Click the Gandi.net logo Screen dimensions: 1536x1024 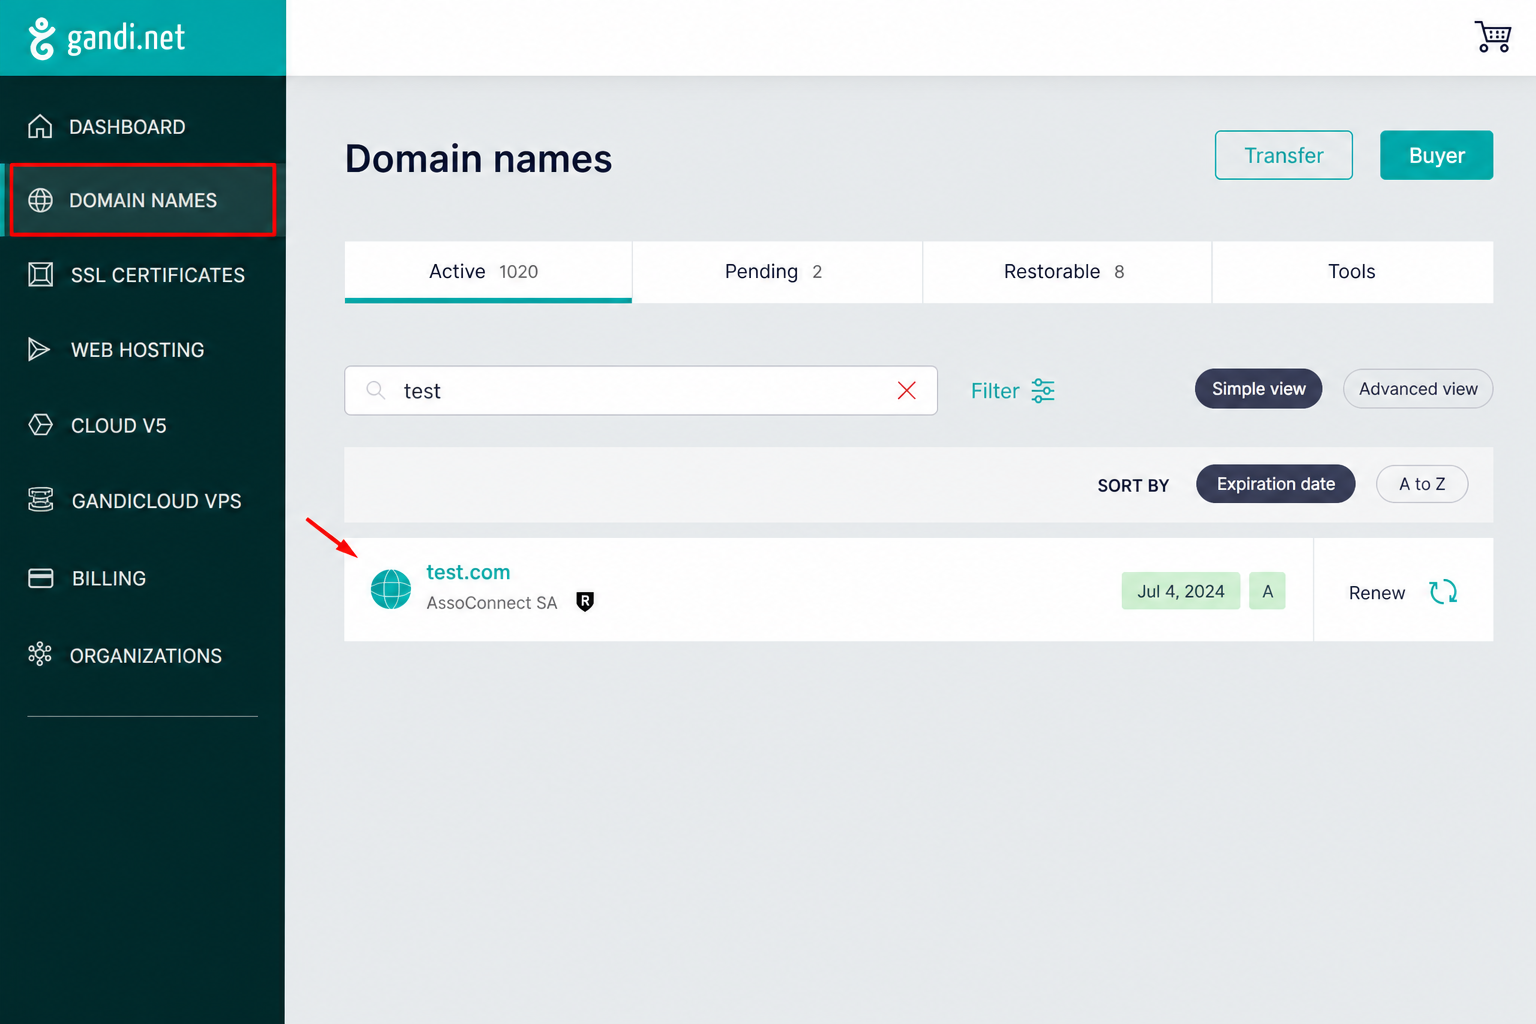tap(107, 38)
